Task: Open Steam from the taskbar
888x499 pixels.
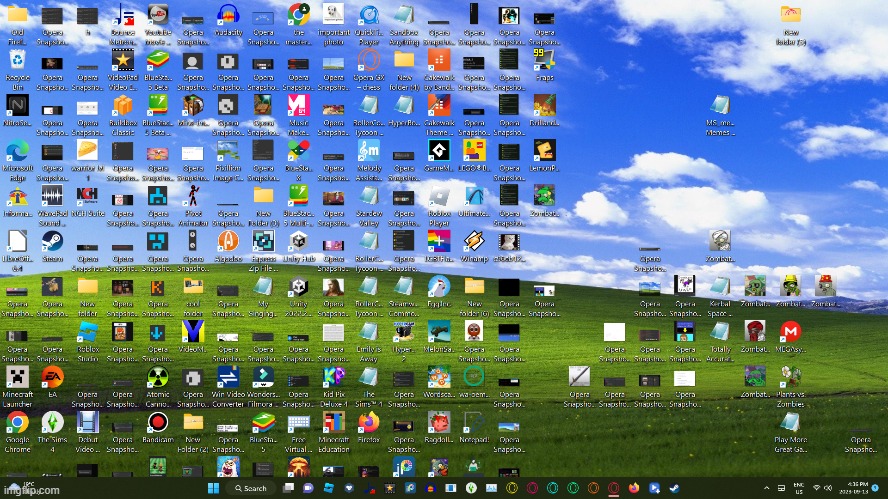Action: pos(674,488)
